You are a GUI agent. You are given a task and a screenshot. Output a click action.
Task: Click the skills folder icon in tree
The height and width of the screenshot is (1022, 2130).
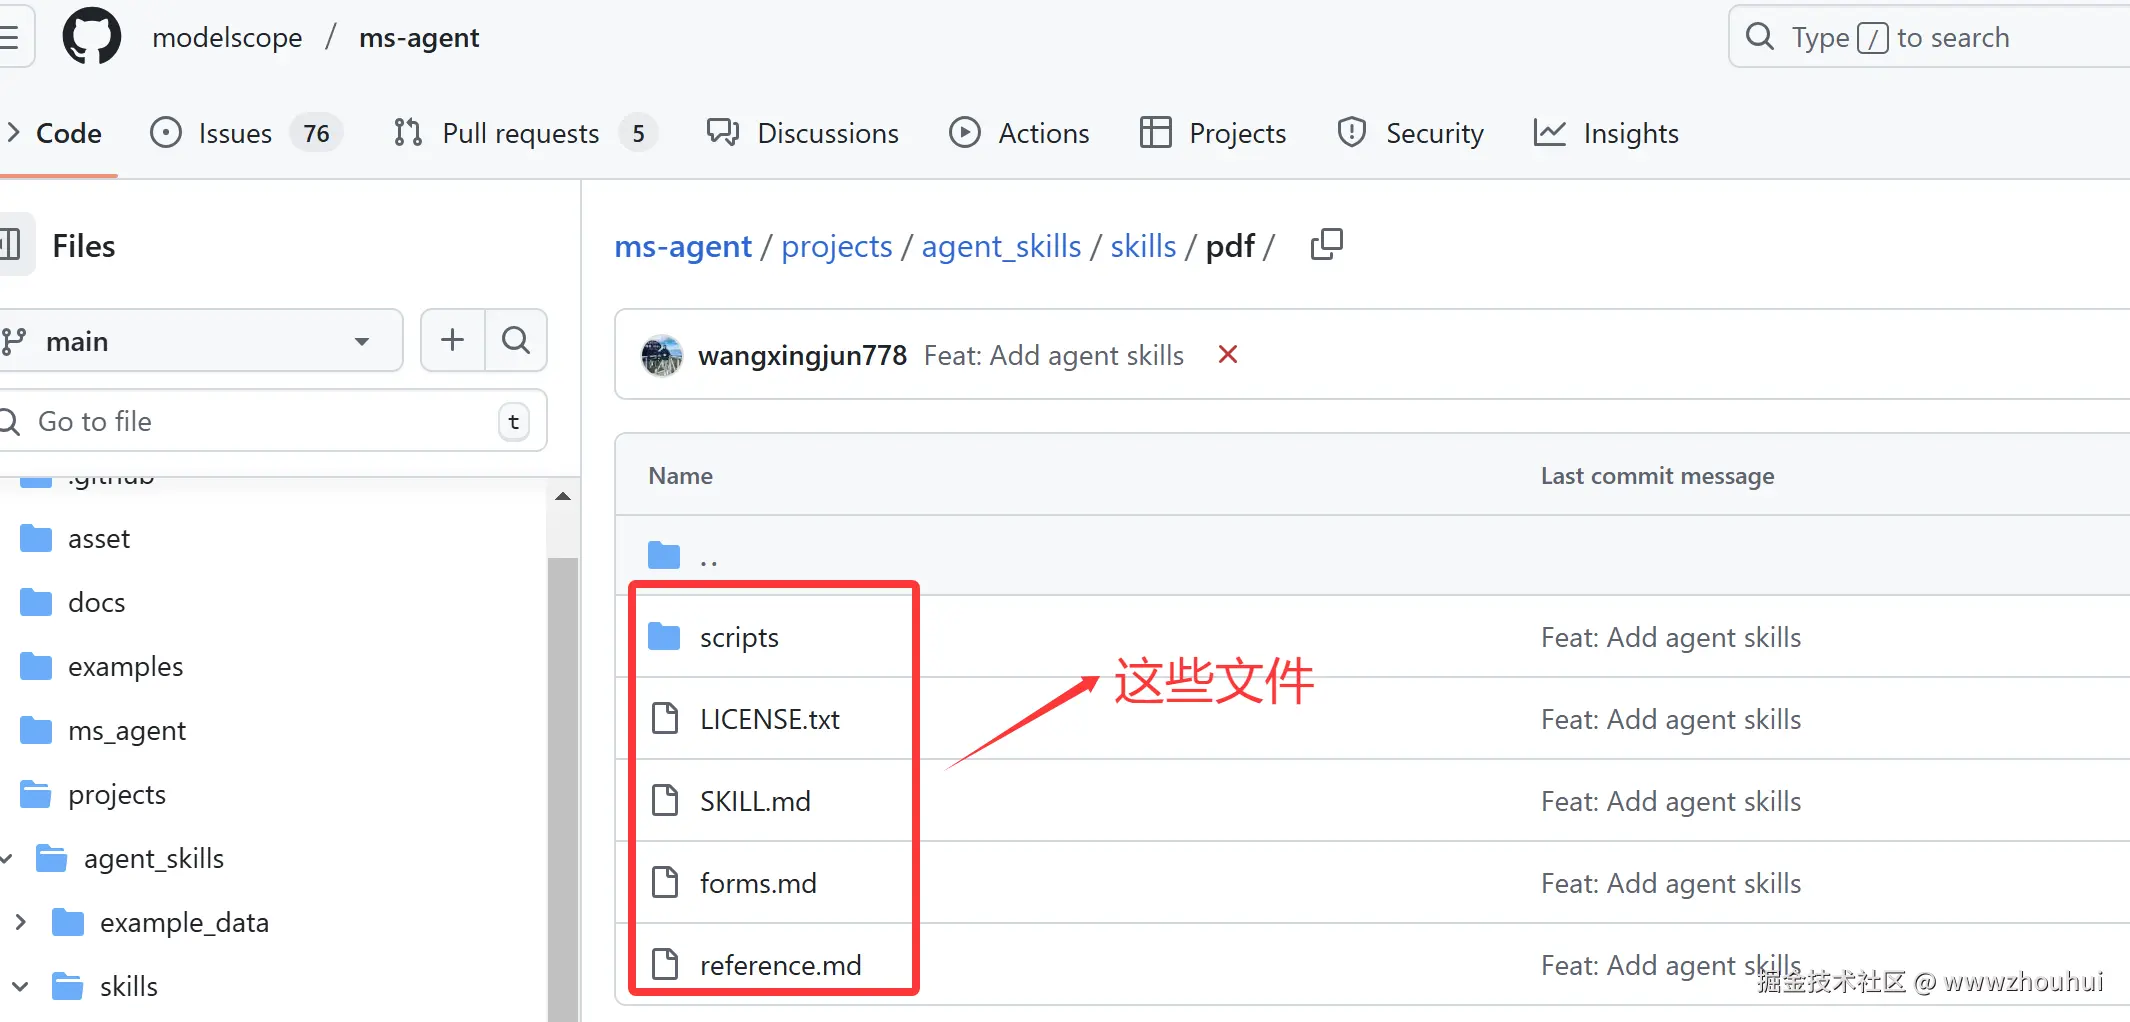tap(68, 986)
